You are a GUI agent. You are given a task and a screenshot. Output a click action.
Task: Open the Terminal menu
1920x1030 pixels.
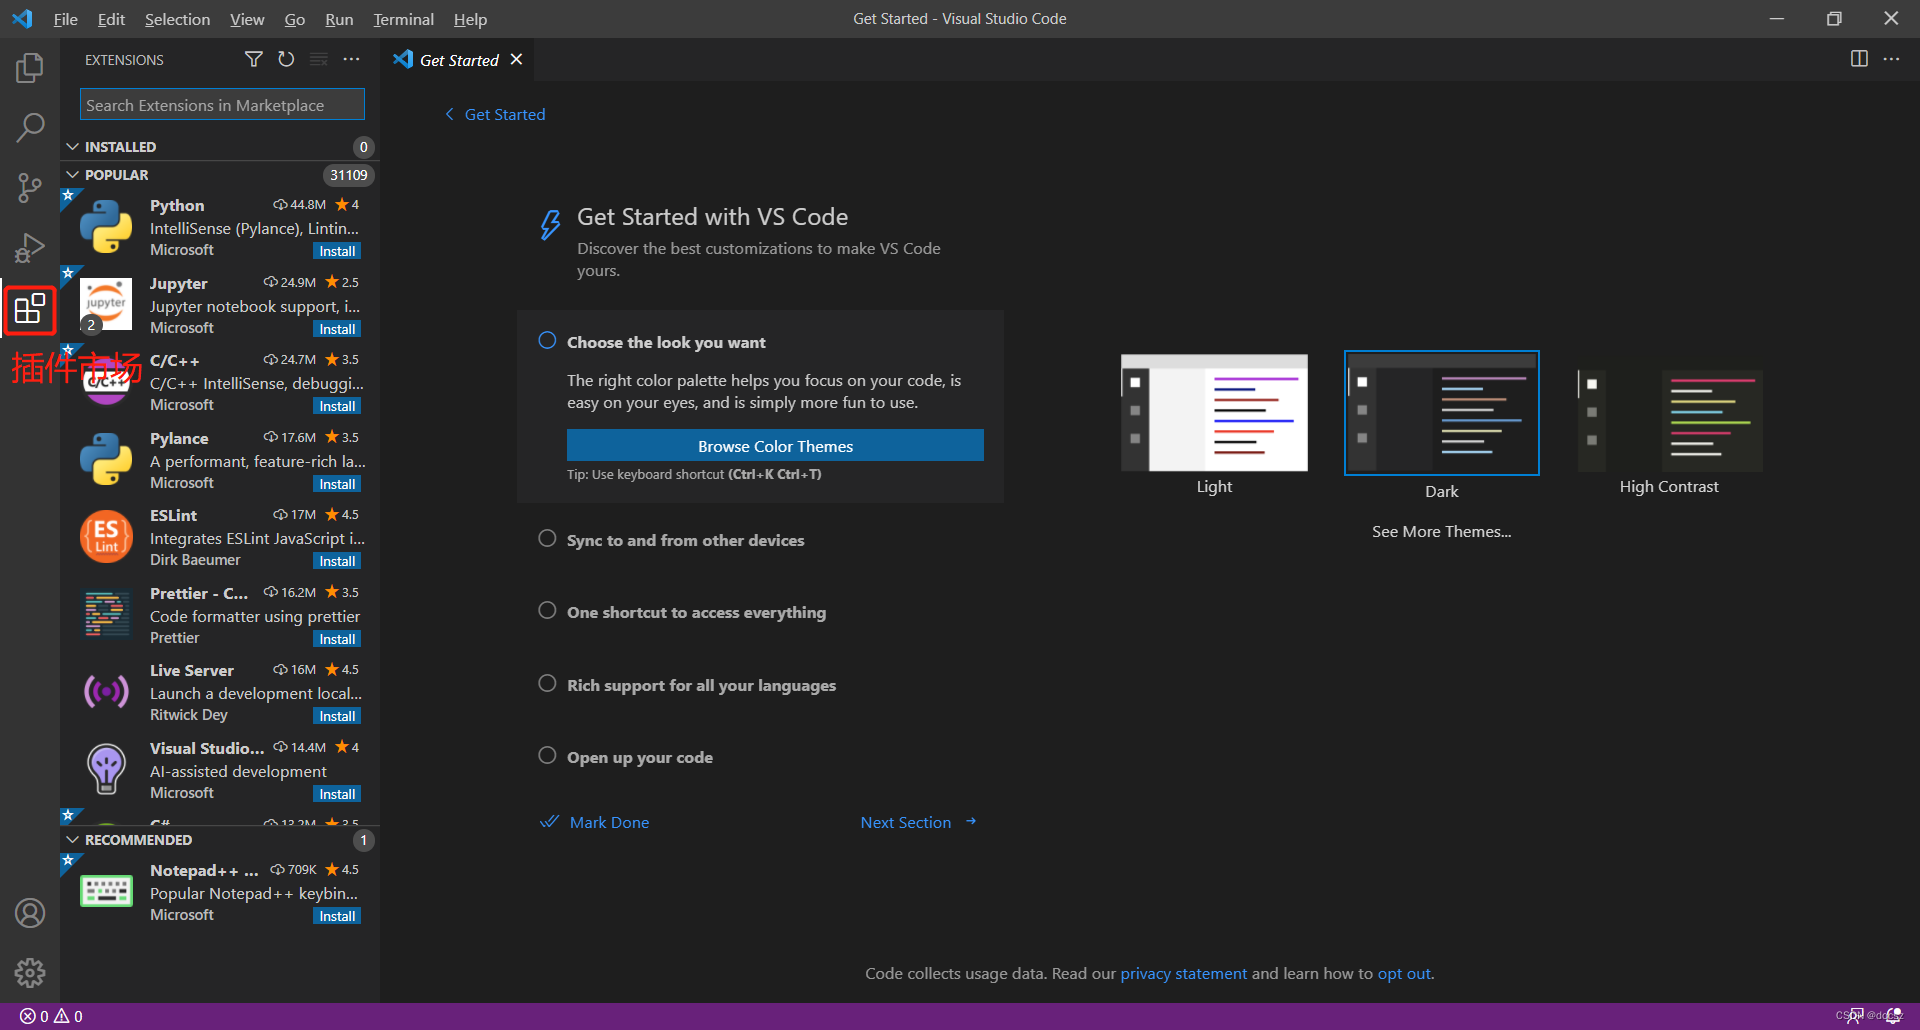click(403, 19)
